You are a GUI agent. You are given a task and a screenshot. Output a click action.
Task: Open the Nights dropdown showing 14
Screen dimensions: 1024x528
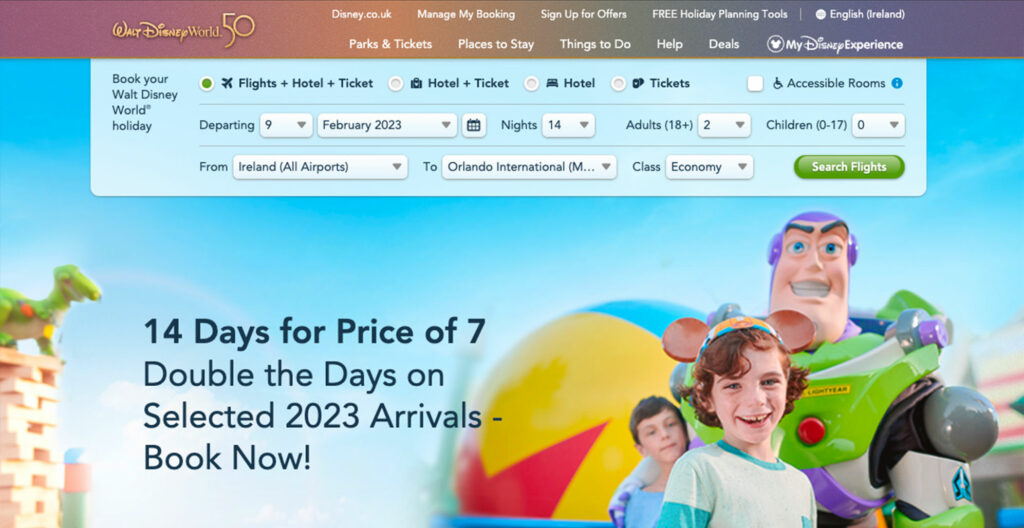pos(568,125)
